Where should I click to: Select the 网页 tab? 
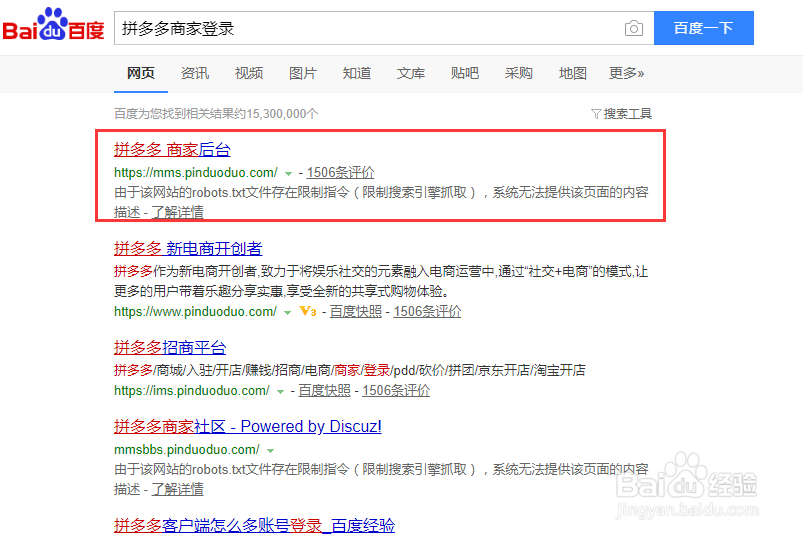pyautogui.click(x=141, y=73)
